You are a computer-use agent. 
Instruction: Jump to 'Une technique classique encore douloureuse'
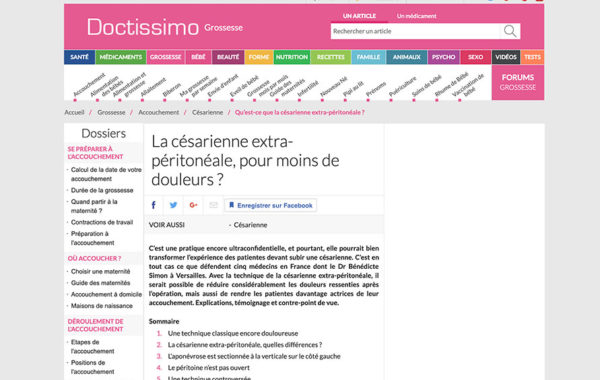[x=233, y=333]
